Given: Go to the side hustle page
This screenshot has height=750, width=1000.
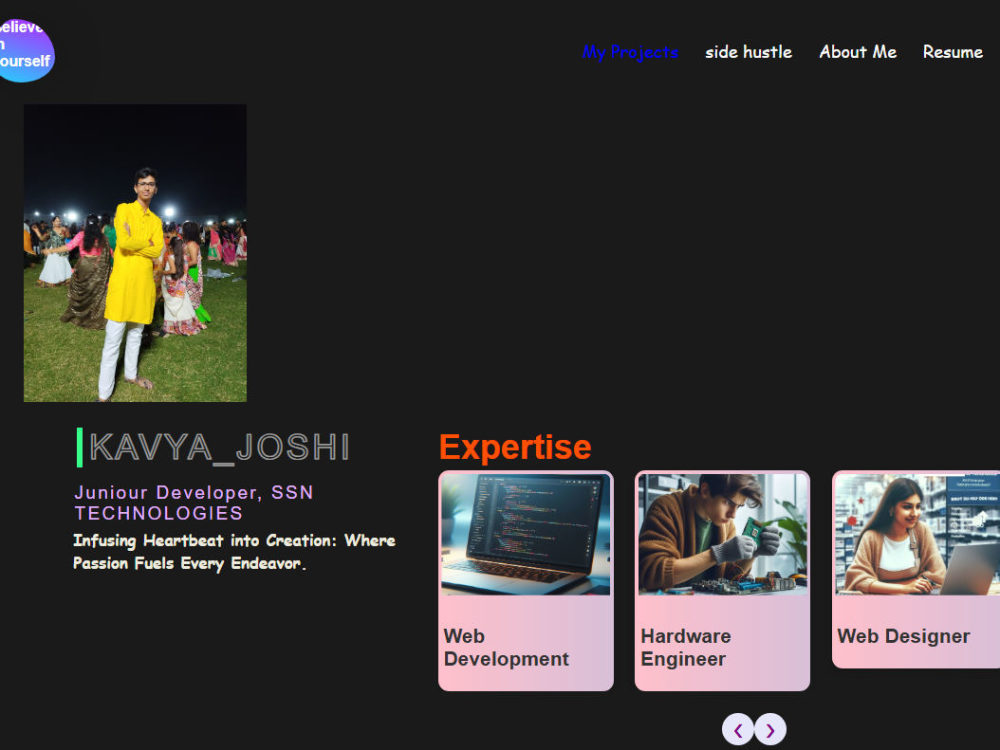Looking at the screenshot, I should pos(749,52).
